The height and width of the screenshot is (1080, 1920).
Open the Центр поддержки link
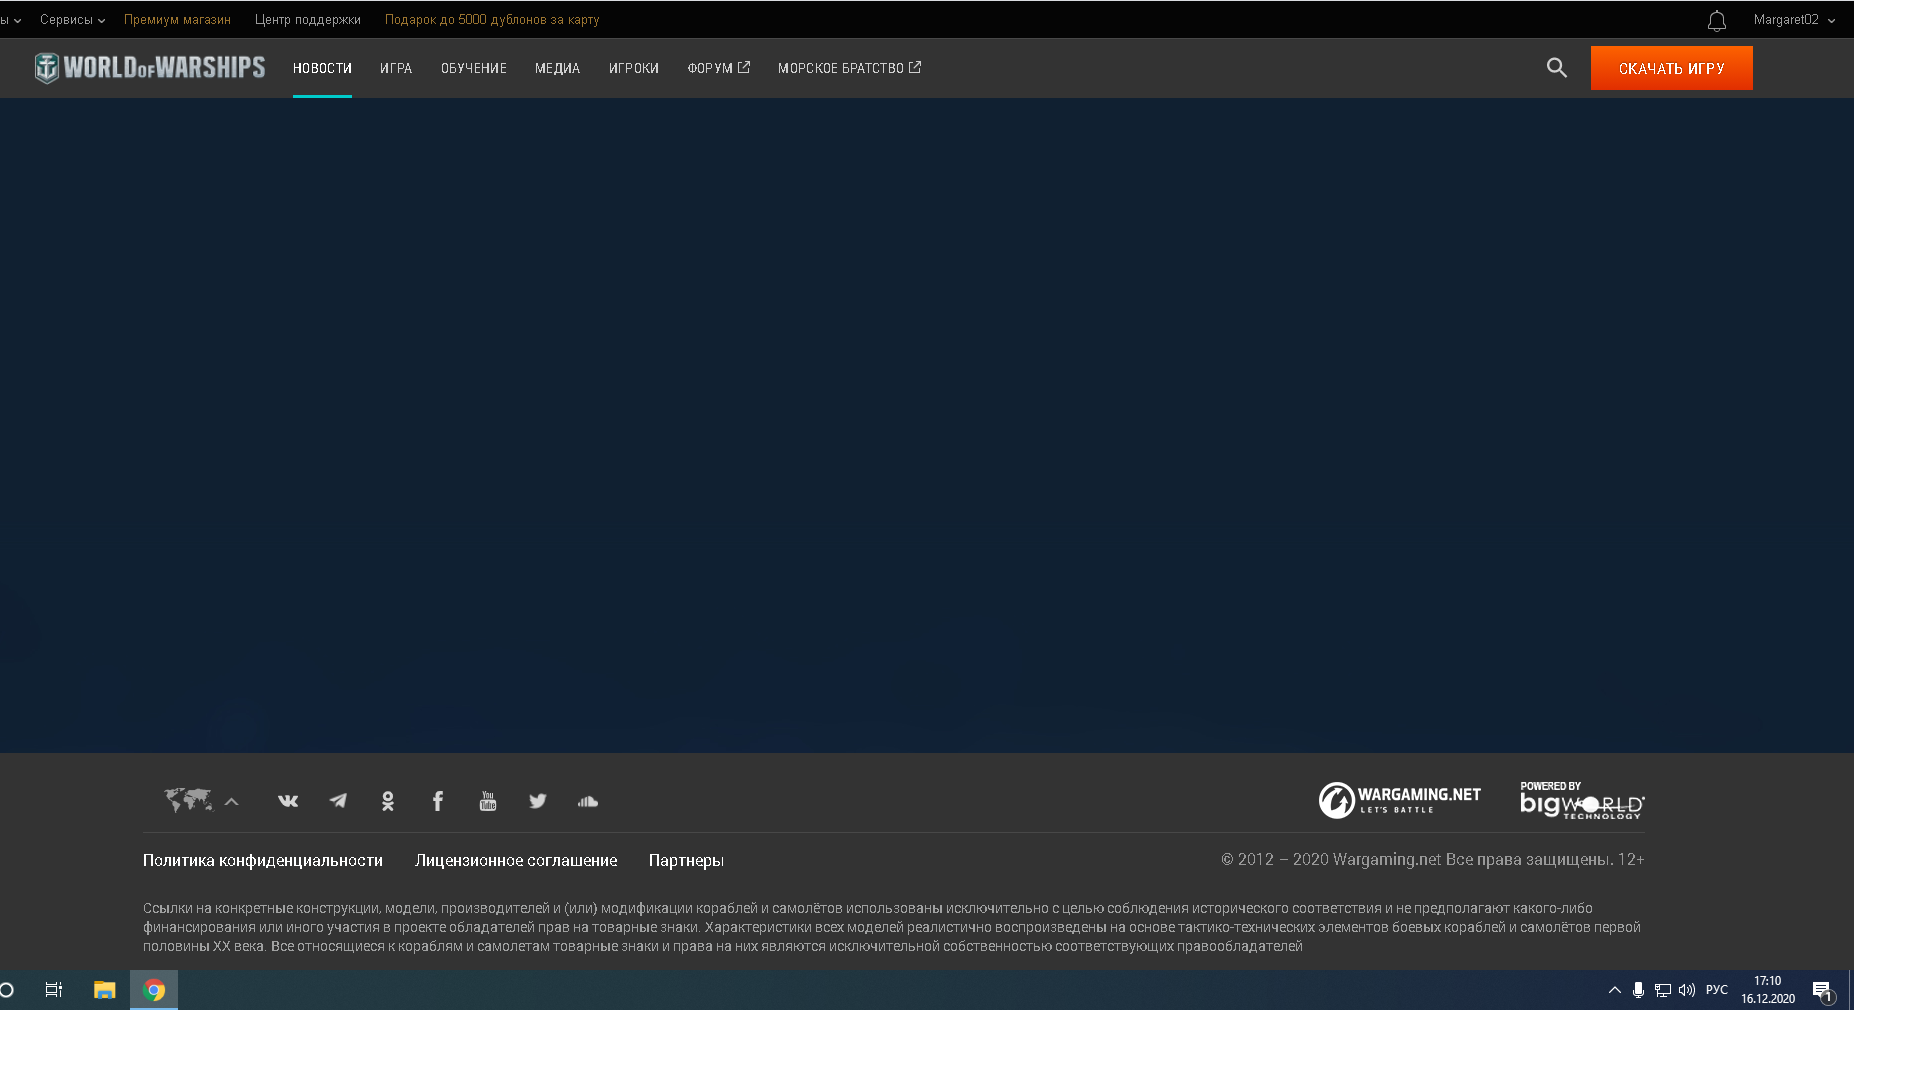[308, 20]
